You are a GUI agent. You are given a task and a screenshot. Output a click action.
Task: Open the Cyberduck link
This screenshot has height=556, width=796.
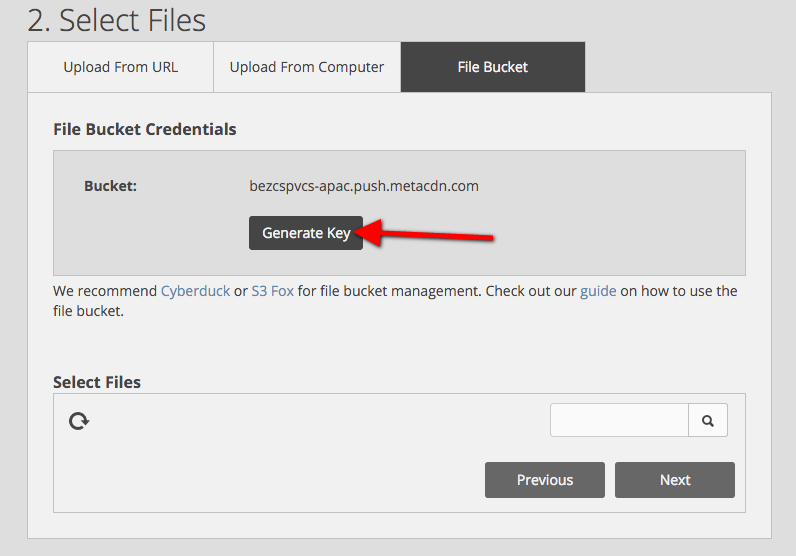(195, 291)
